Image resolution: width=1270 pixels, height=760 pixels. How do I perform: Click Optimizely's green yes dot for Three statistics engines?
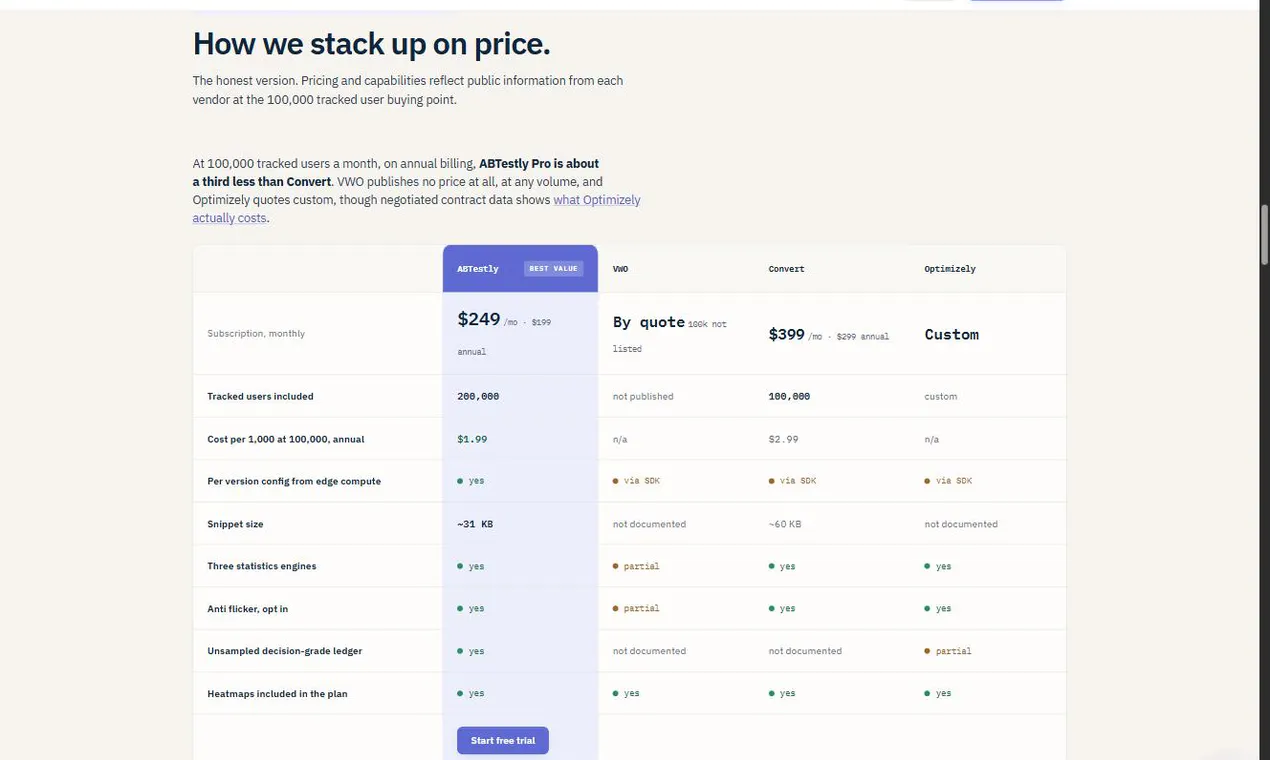point(928,566)
